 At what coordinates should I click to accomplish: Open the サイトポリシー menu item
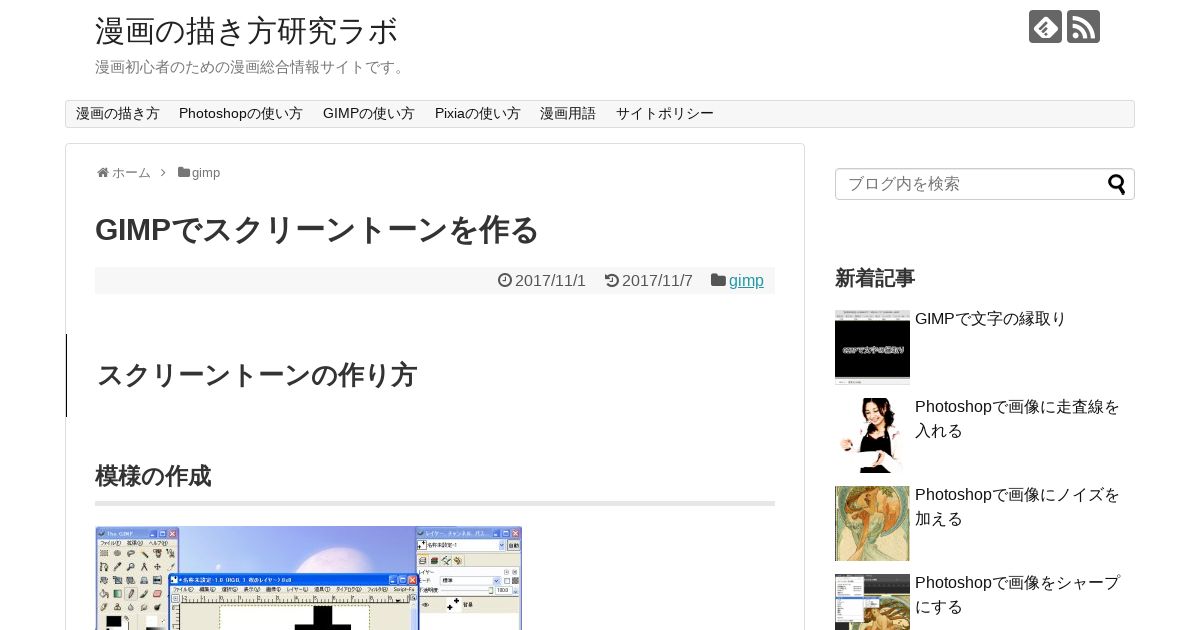(665, 114)
